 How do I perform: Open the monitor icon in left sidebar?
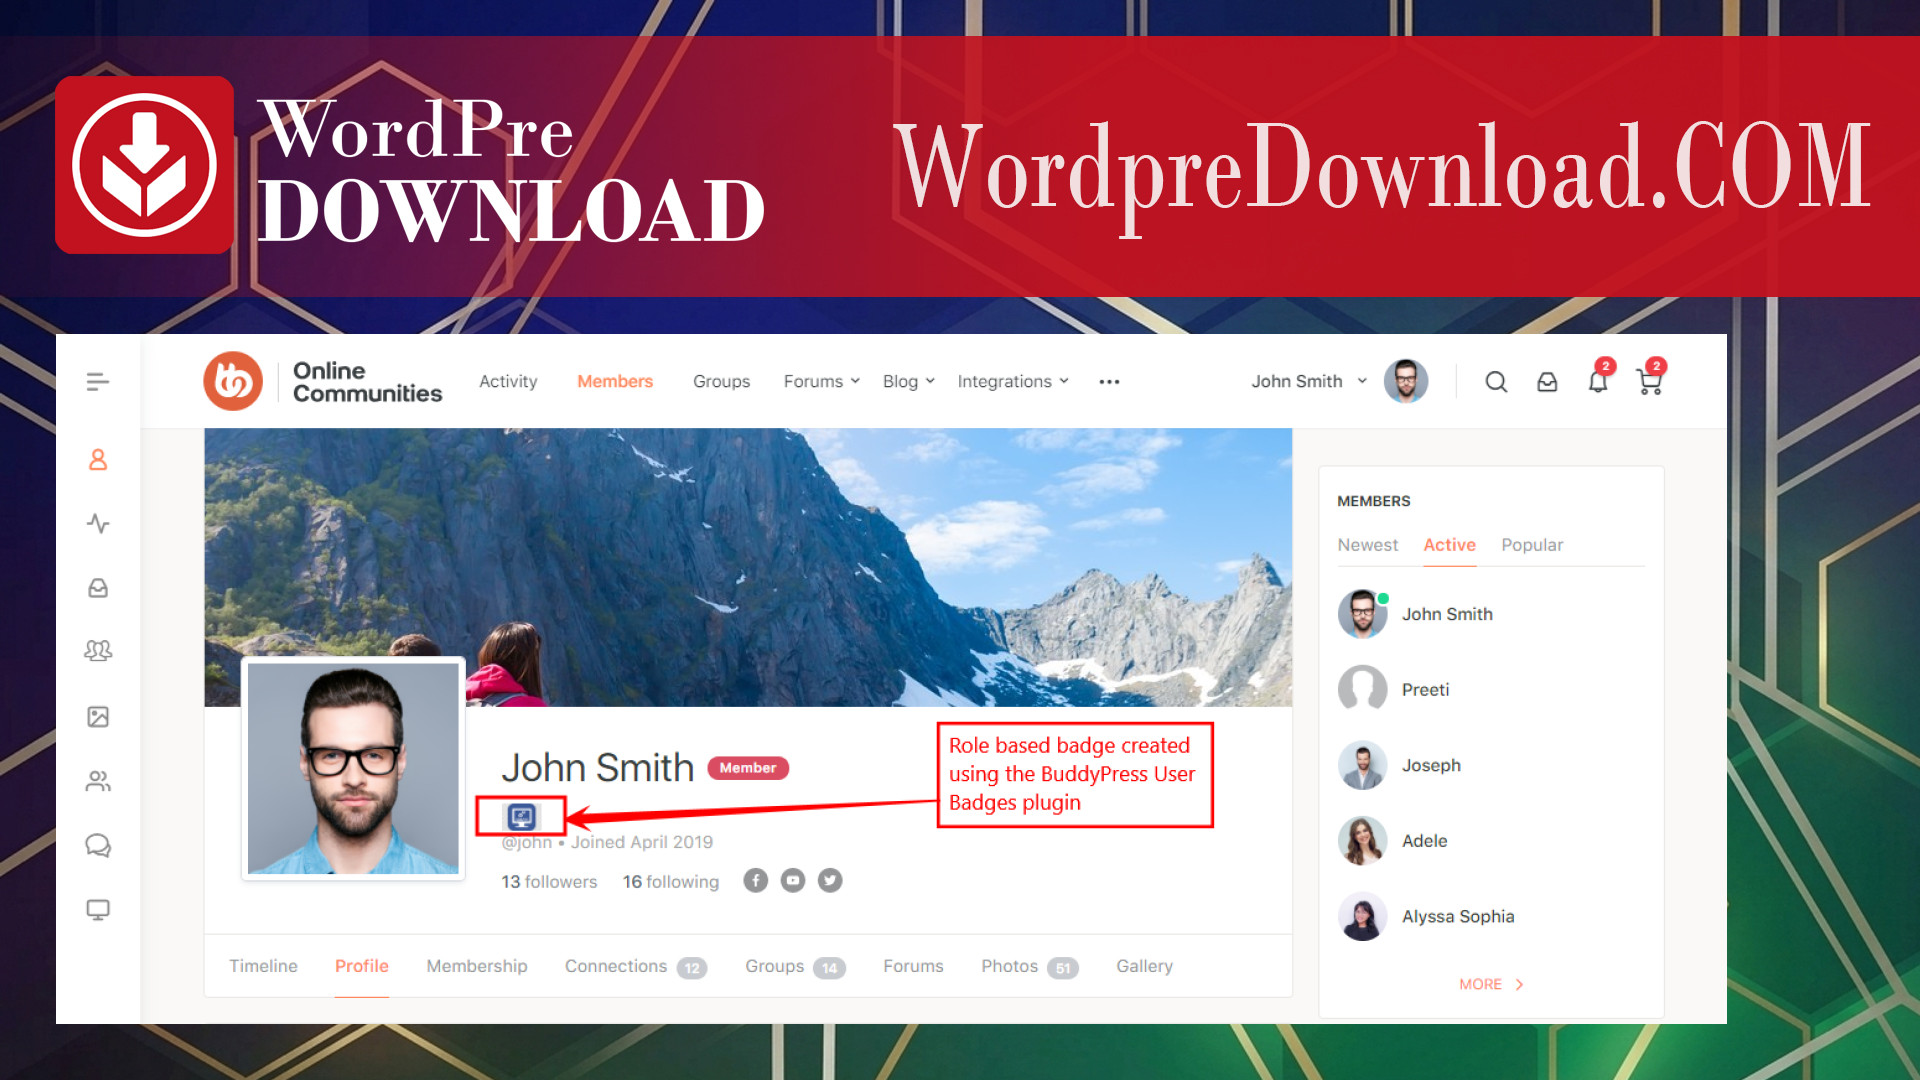pyautogui.click(x=98, y=910)
